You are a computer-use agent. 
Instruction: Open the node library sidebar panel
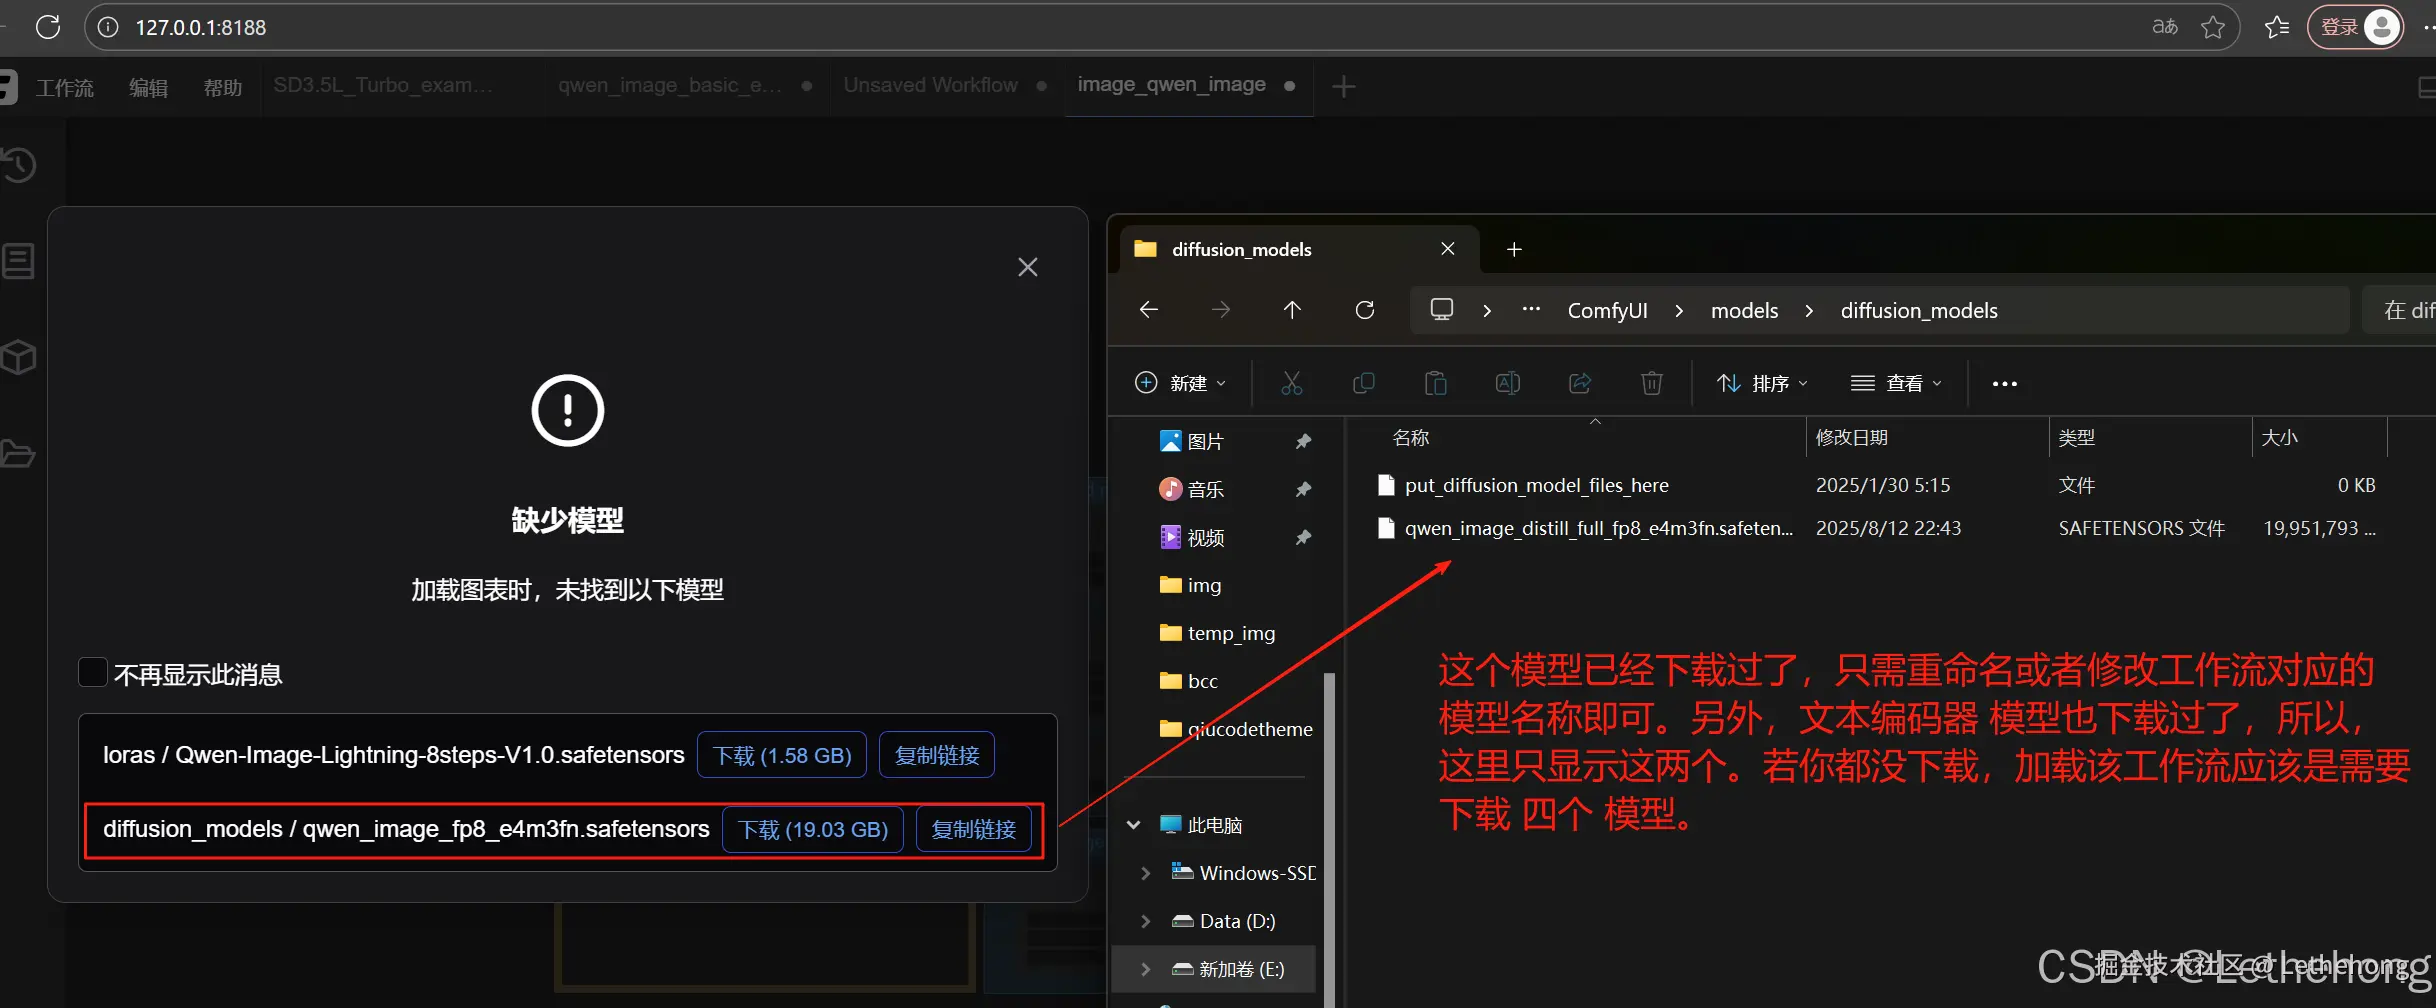click(x=19, y=261)
